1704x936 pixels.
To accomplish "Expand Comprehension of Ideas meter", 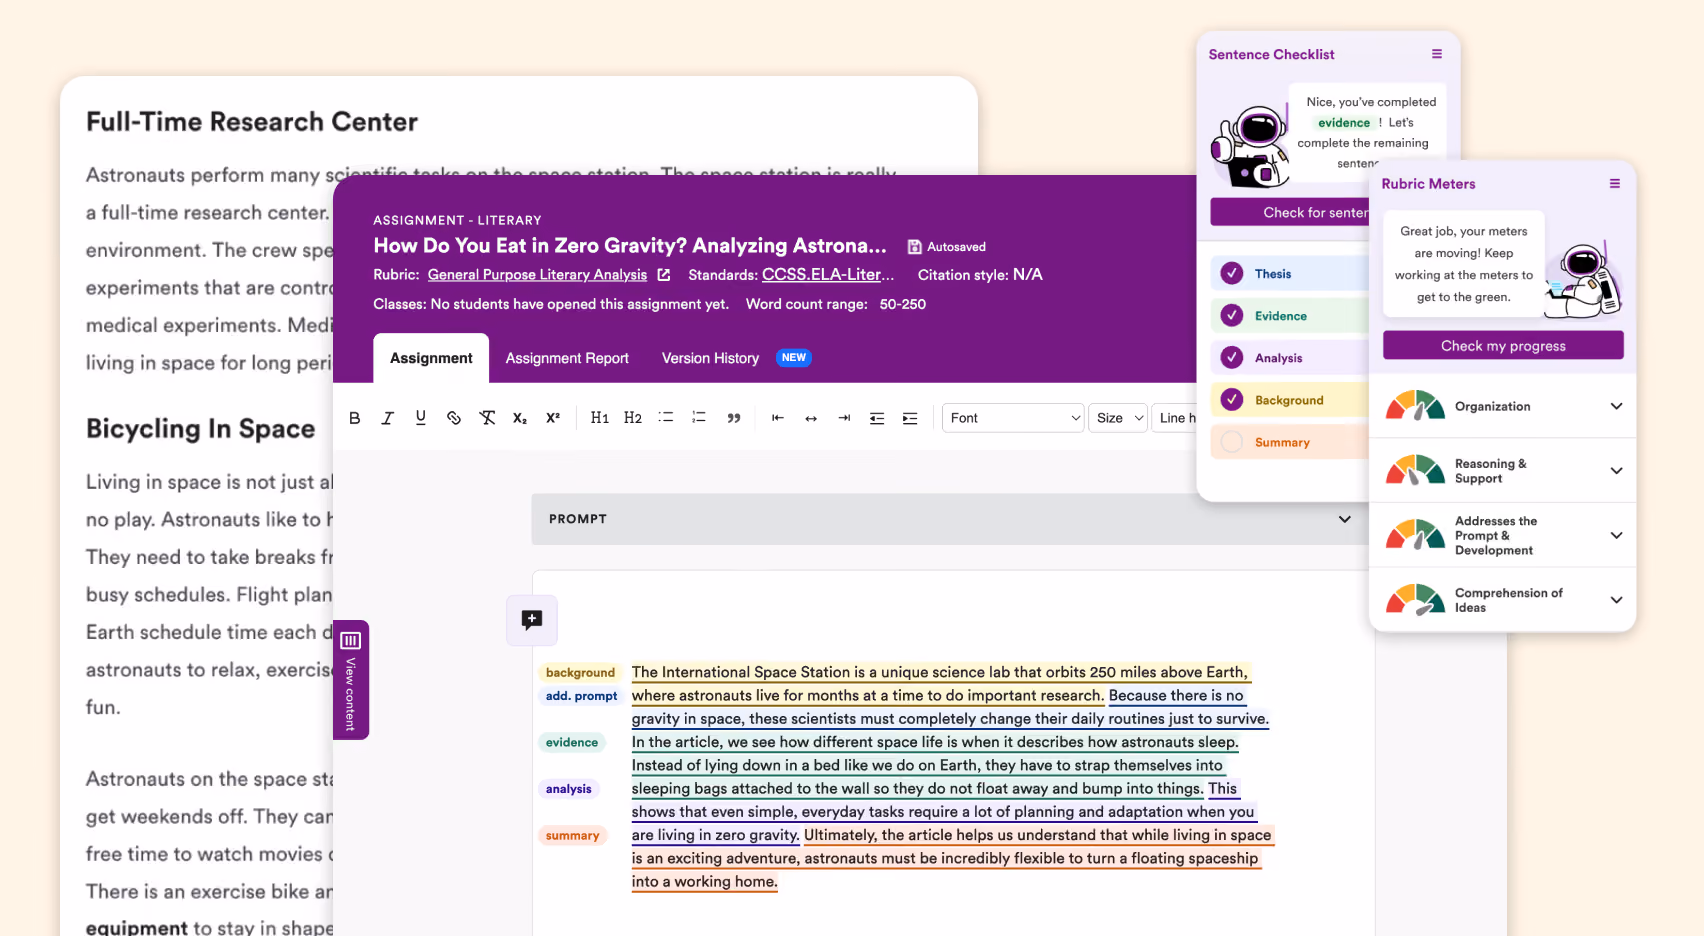I will pos(1616,600).
